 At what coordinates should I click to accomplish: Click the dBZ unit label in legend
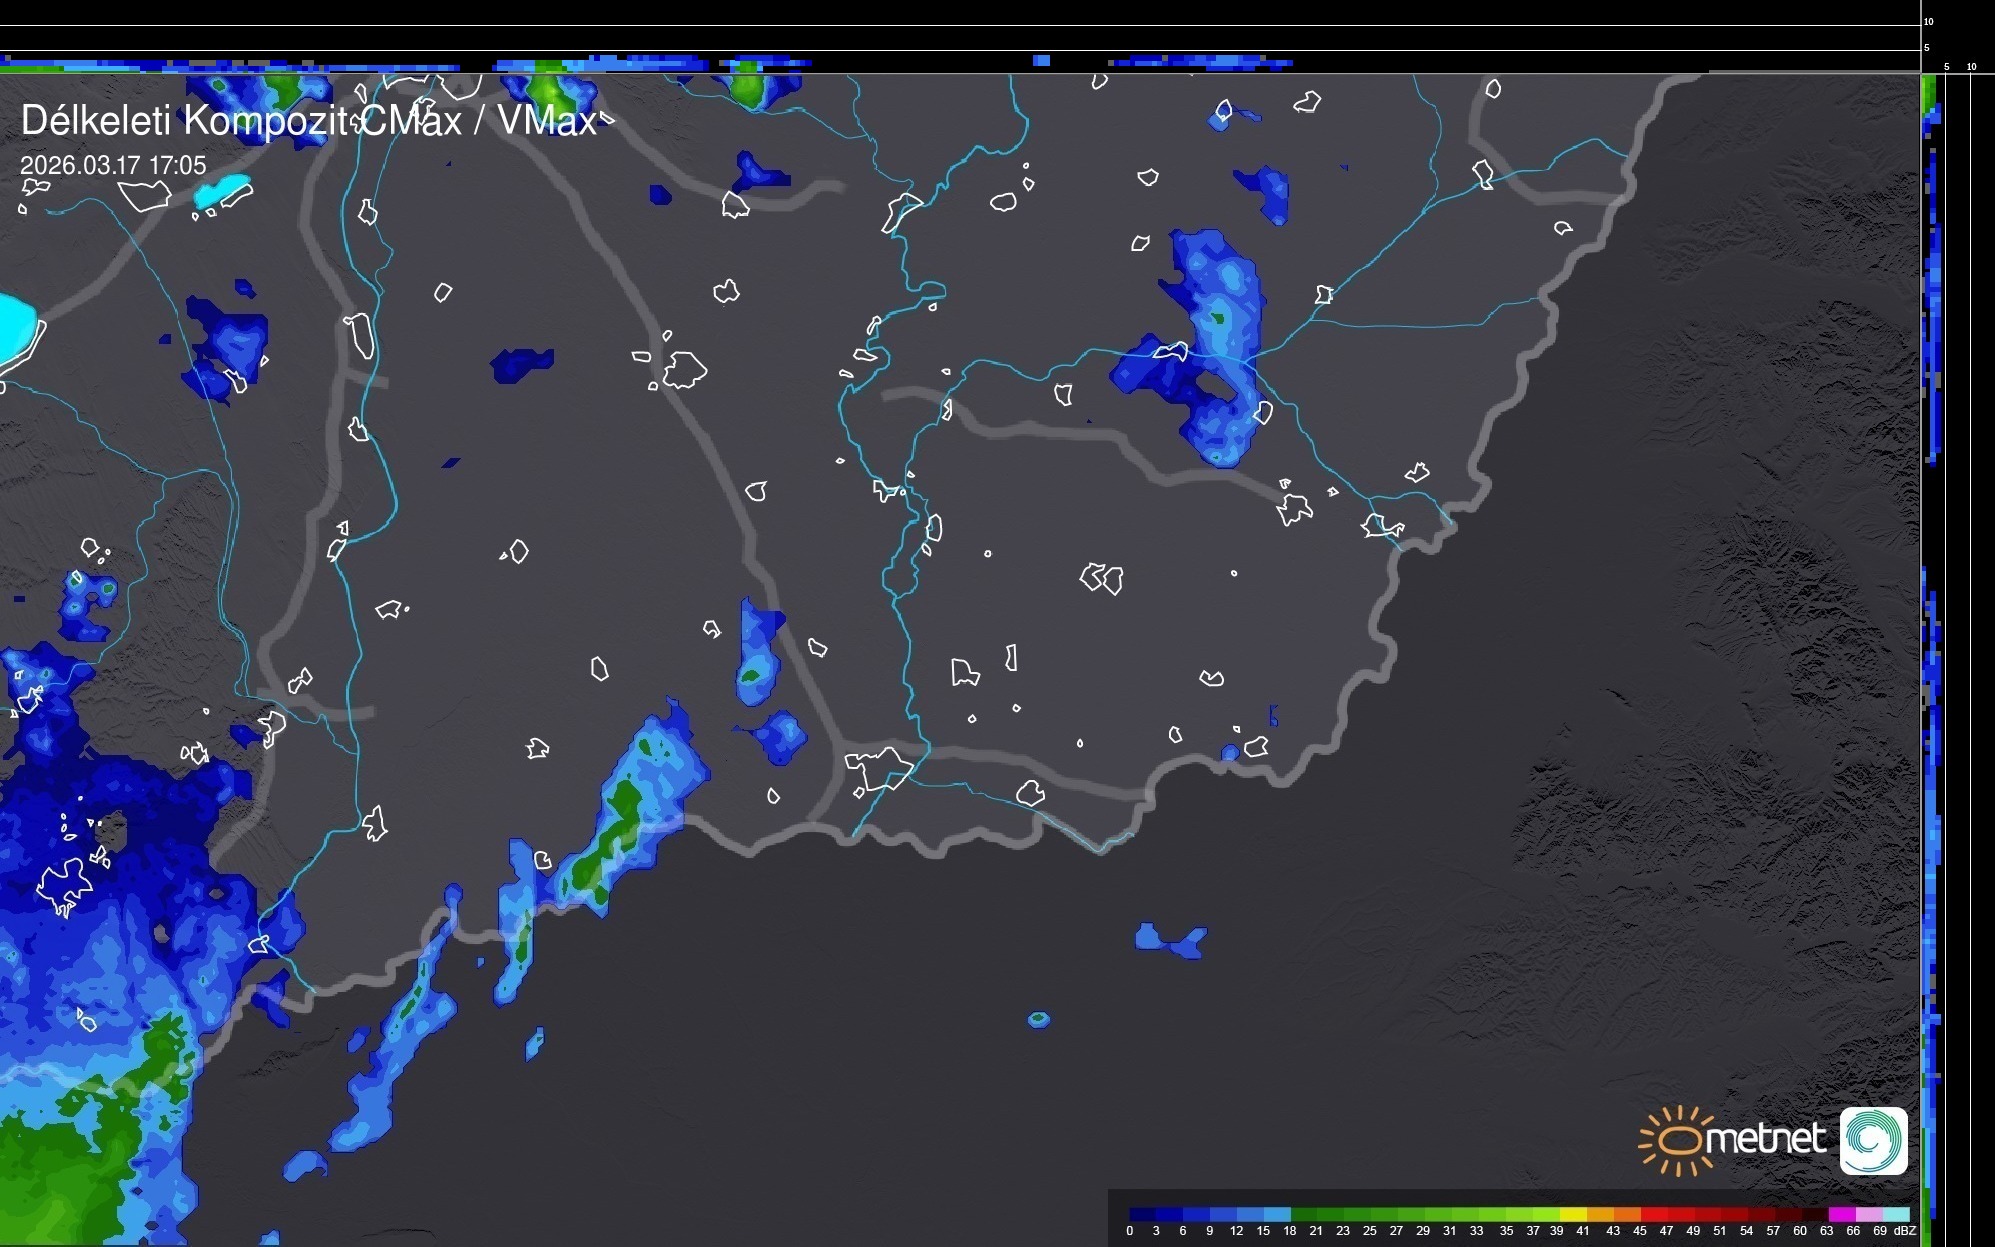coord(1904,1231)
